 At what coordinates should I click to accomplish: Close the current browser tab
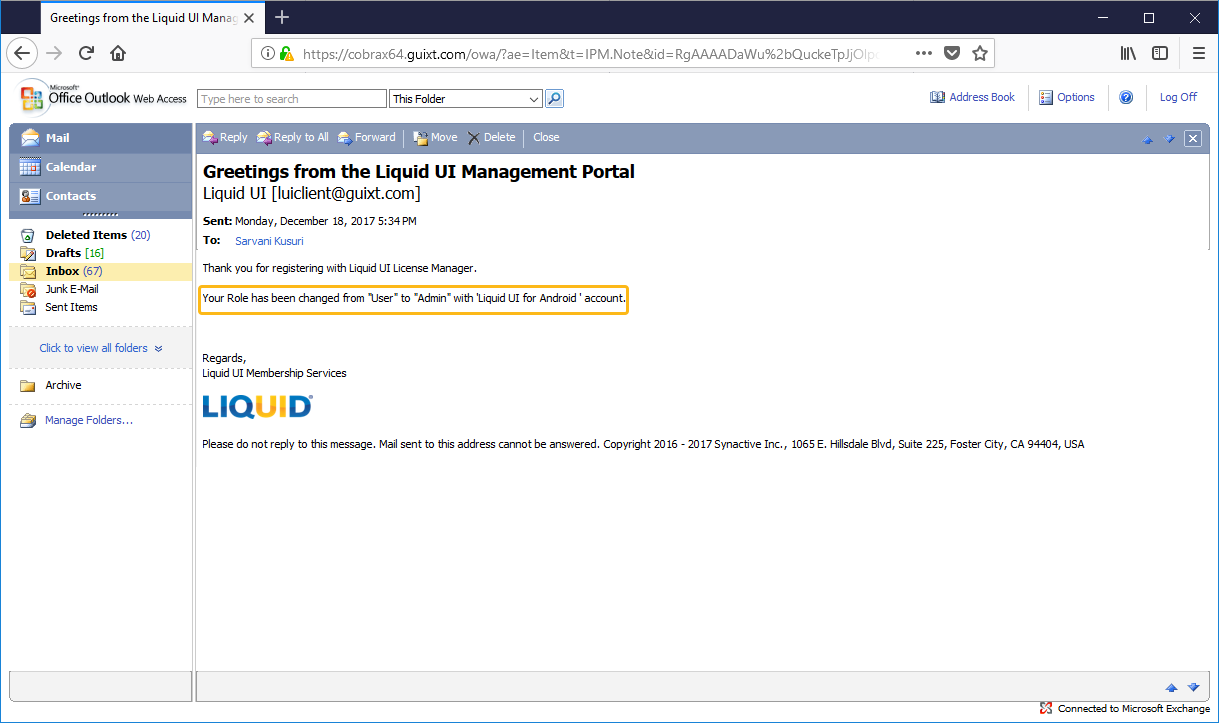point(250,17)
